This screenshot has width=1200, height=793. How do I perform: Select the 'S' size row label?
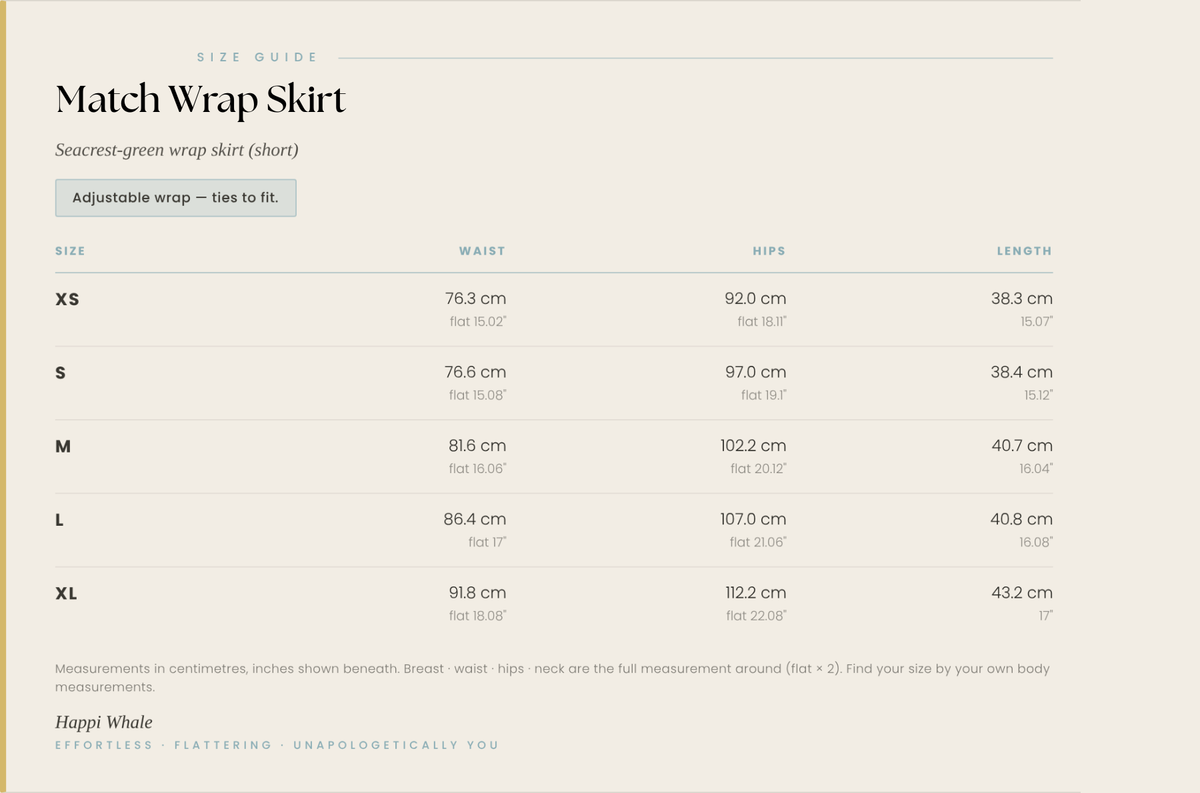pyautogui.click(x=60, y=373)
